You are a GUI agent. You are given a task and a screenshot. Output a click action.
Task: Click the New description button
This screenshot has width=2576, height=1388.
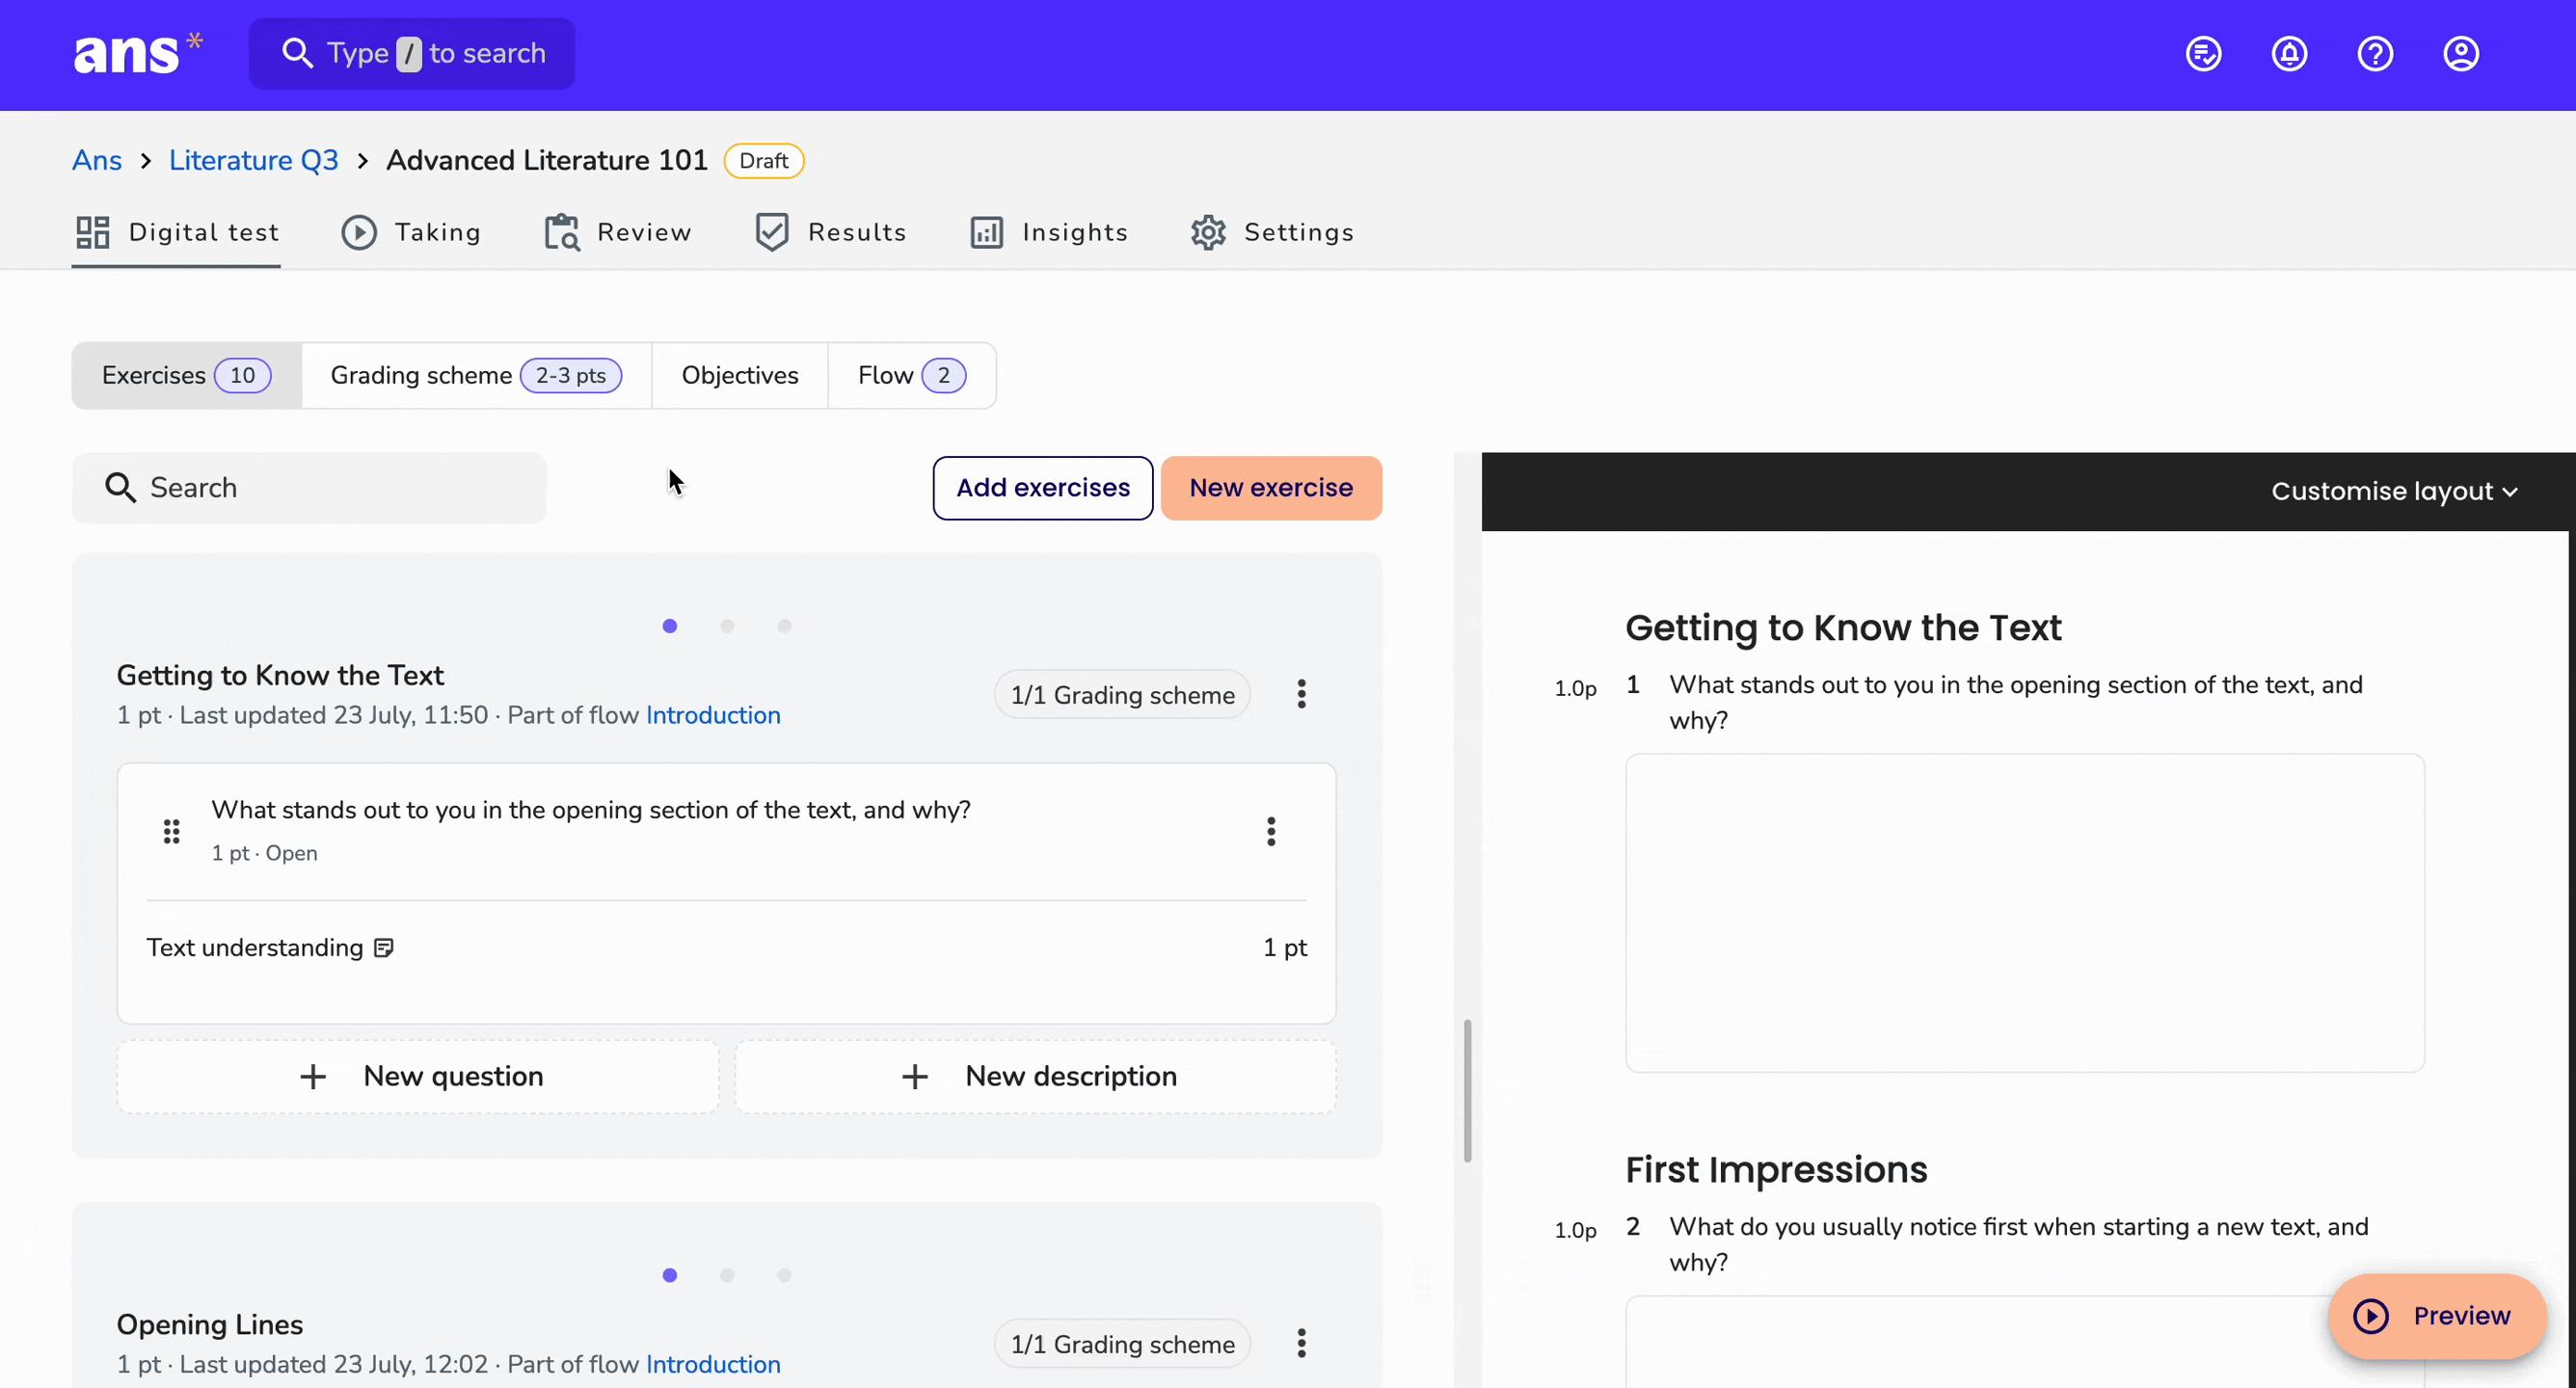click(1036, 1077)
